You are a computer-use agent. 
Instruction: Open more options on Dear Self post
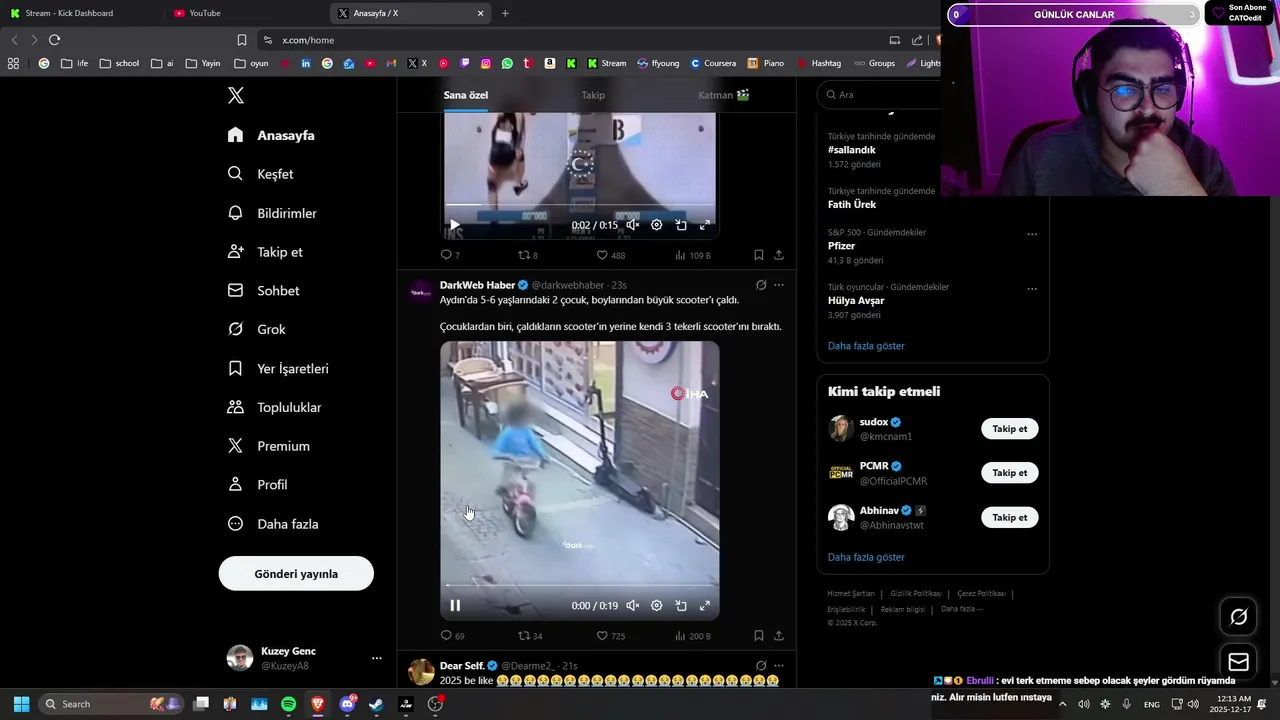point(779,666)
